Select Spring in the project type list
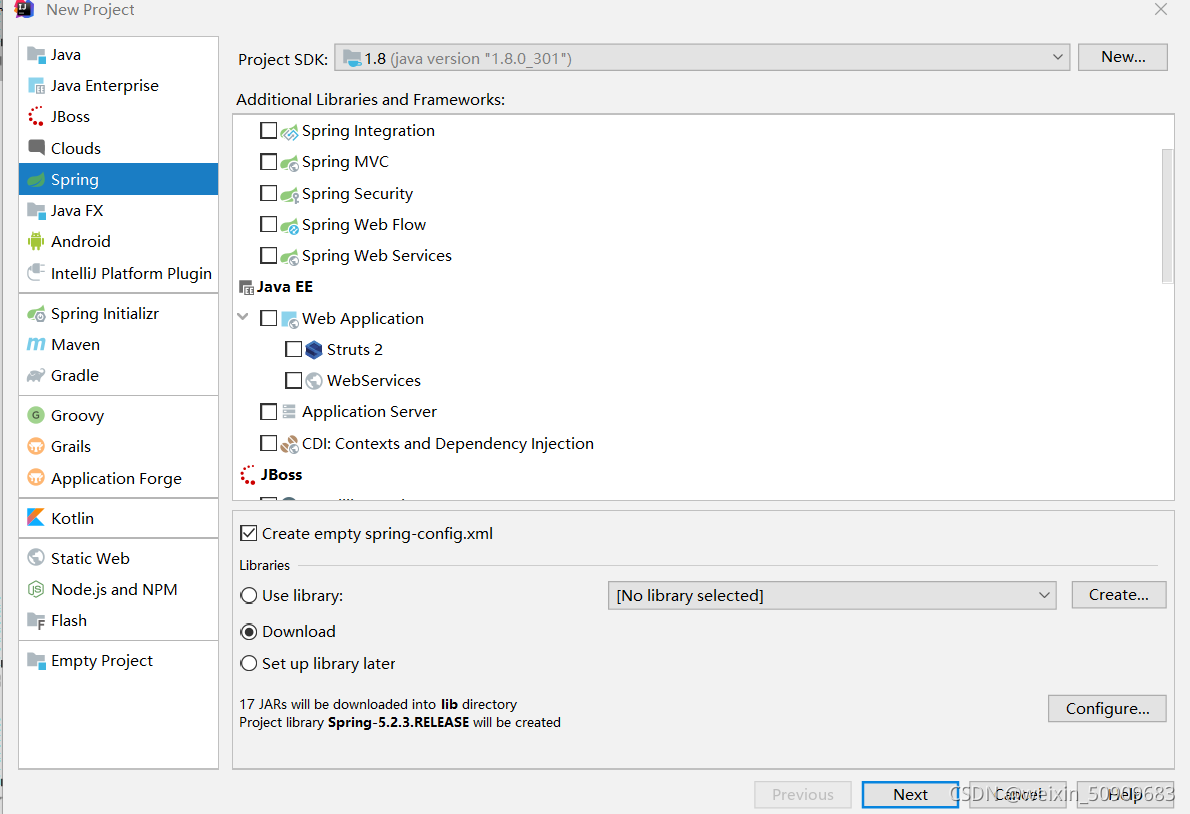 click(118, 179)
